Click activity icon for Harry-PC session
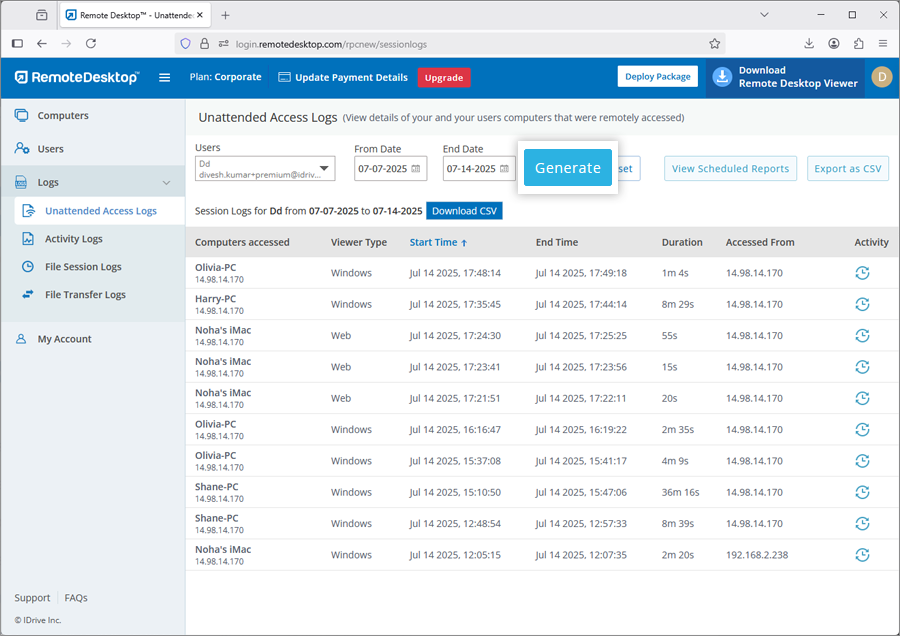This screenshot has height=636, width=900. pos(862,304)
